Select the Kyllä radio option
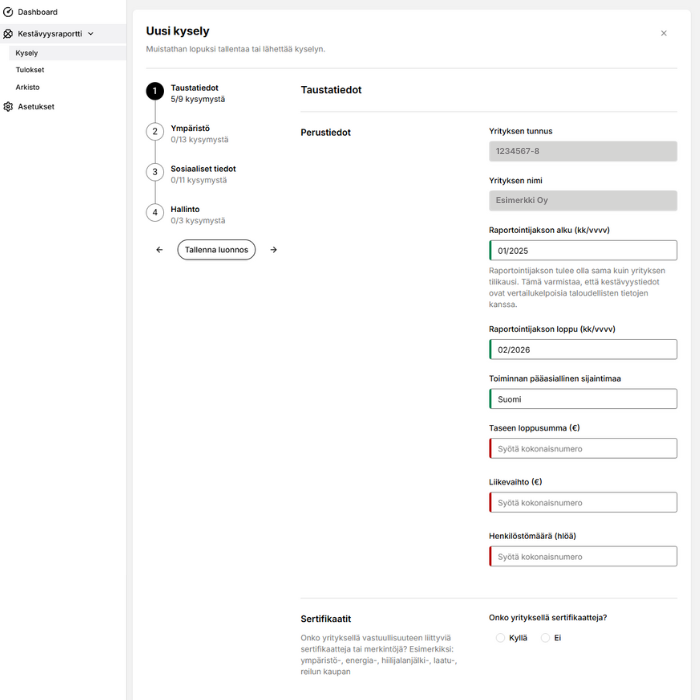The image size is (700, 700). tap(501, 637)
